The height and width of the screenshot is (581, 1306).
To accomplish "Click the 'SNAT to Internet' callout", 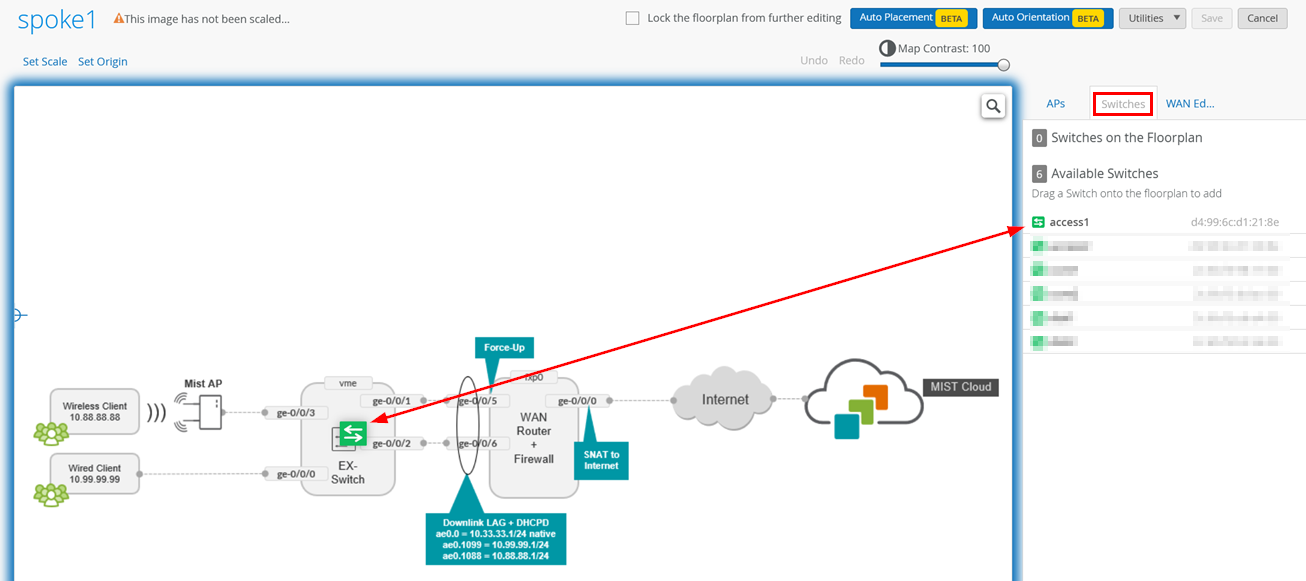I will tap(601, 460).
